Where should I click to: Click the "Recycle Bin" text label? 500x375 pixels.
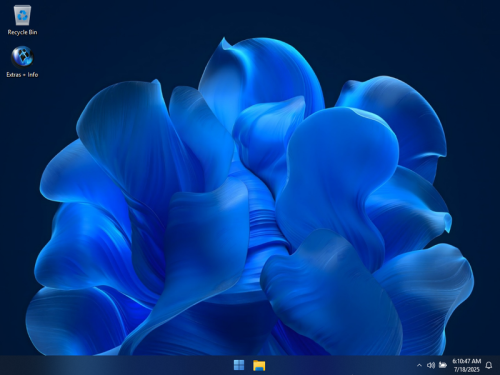point(22,32)
